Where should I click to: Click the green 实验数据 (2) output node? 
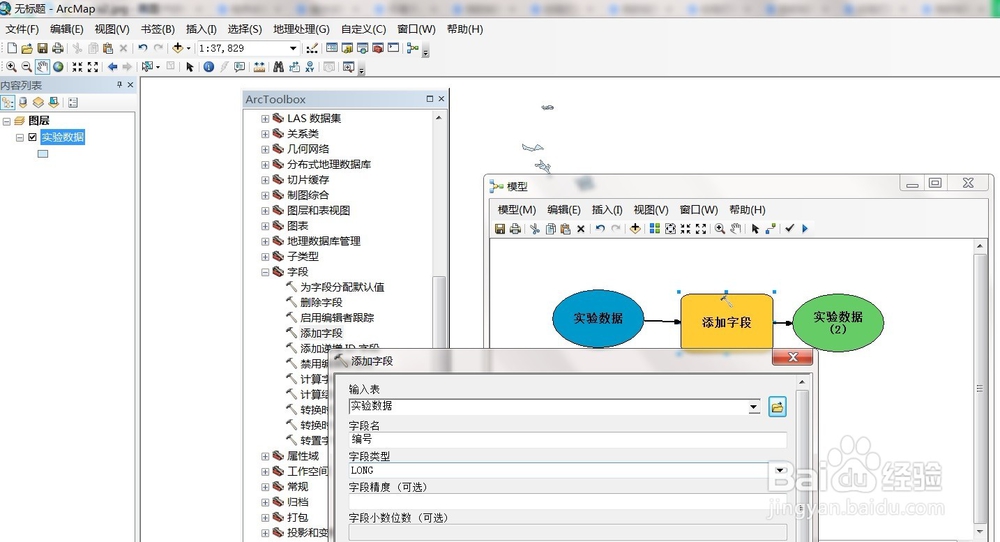point(838,322)
